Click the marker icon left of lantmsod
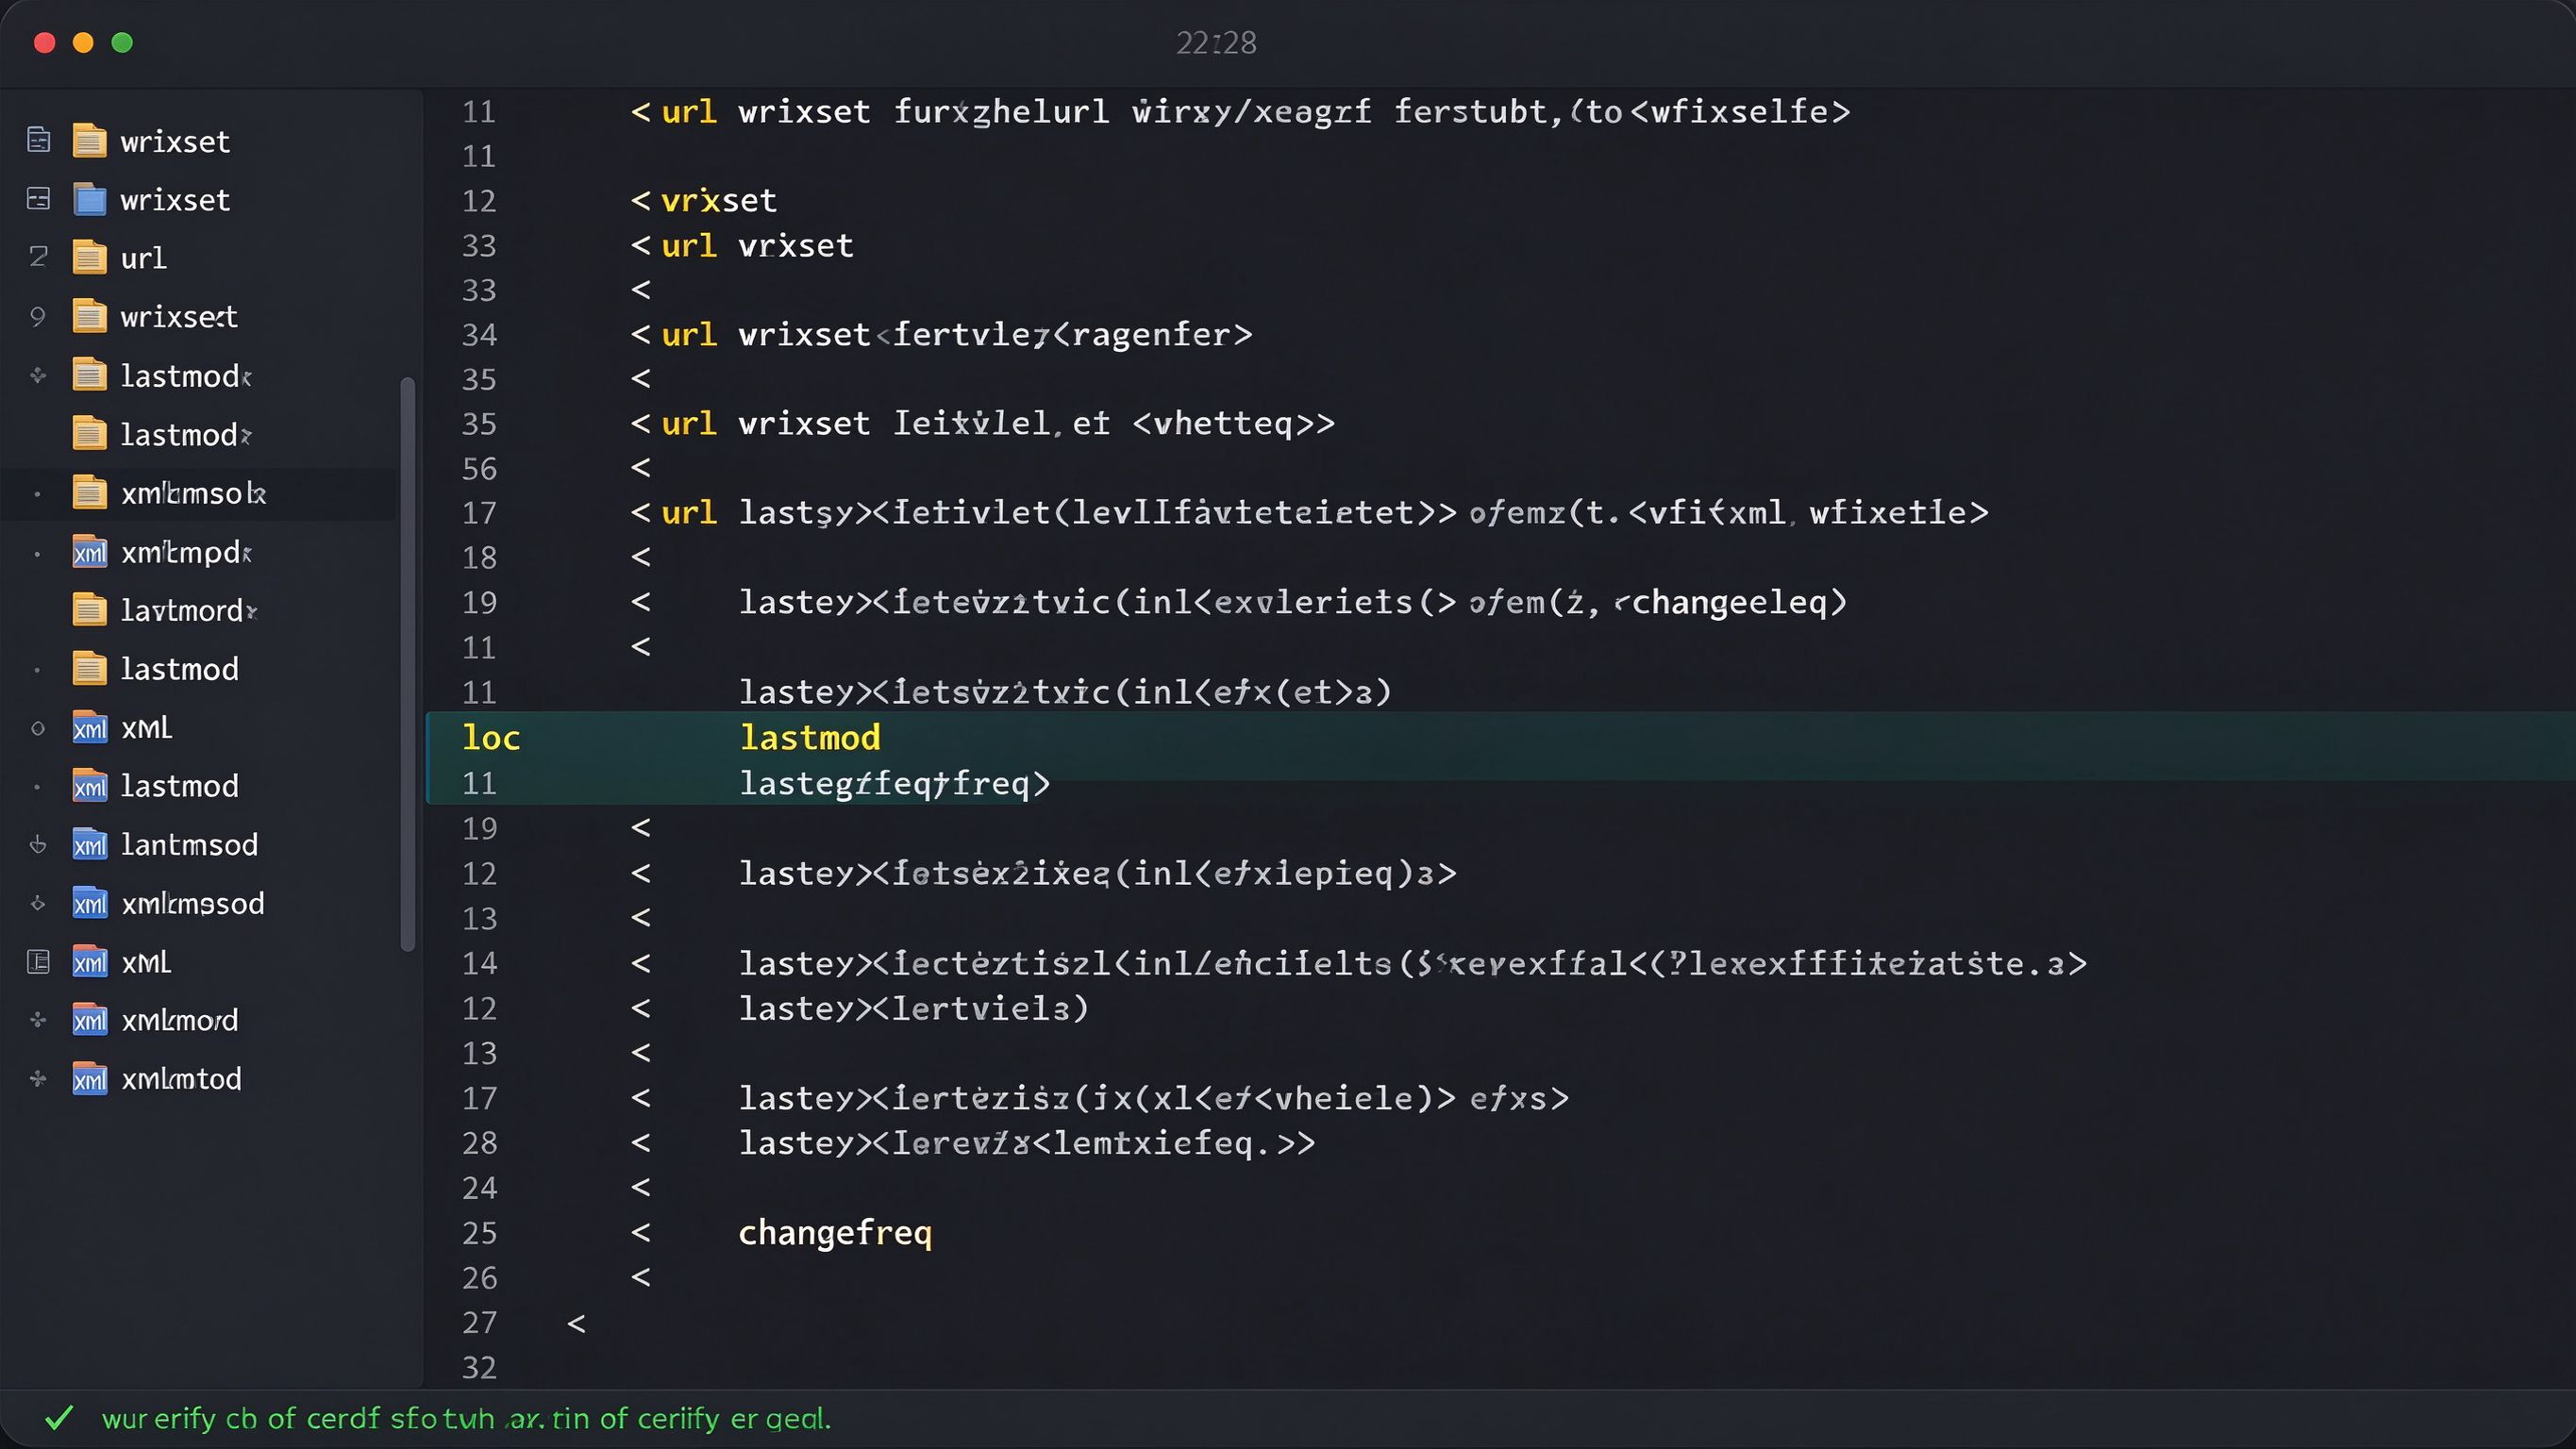The image size is (2576, 1449). (38, 844)
